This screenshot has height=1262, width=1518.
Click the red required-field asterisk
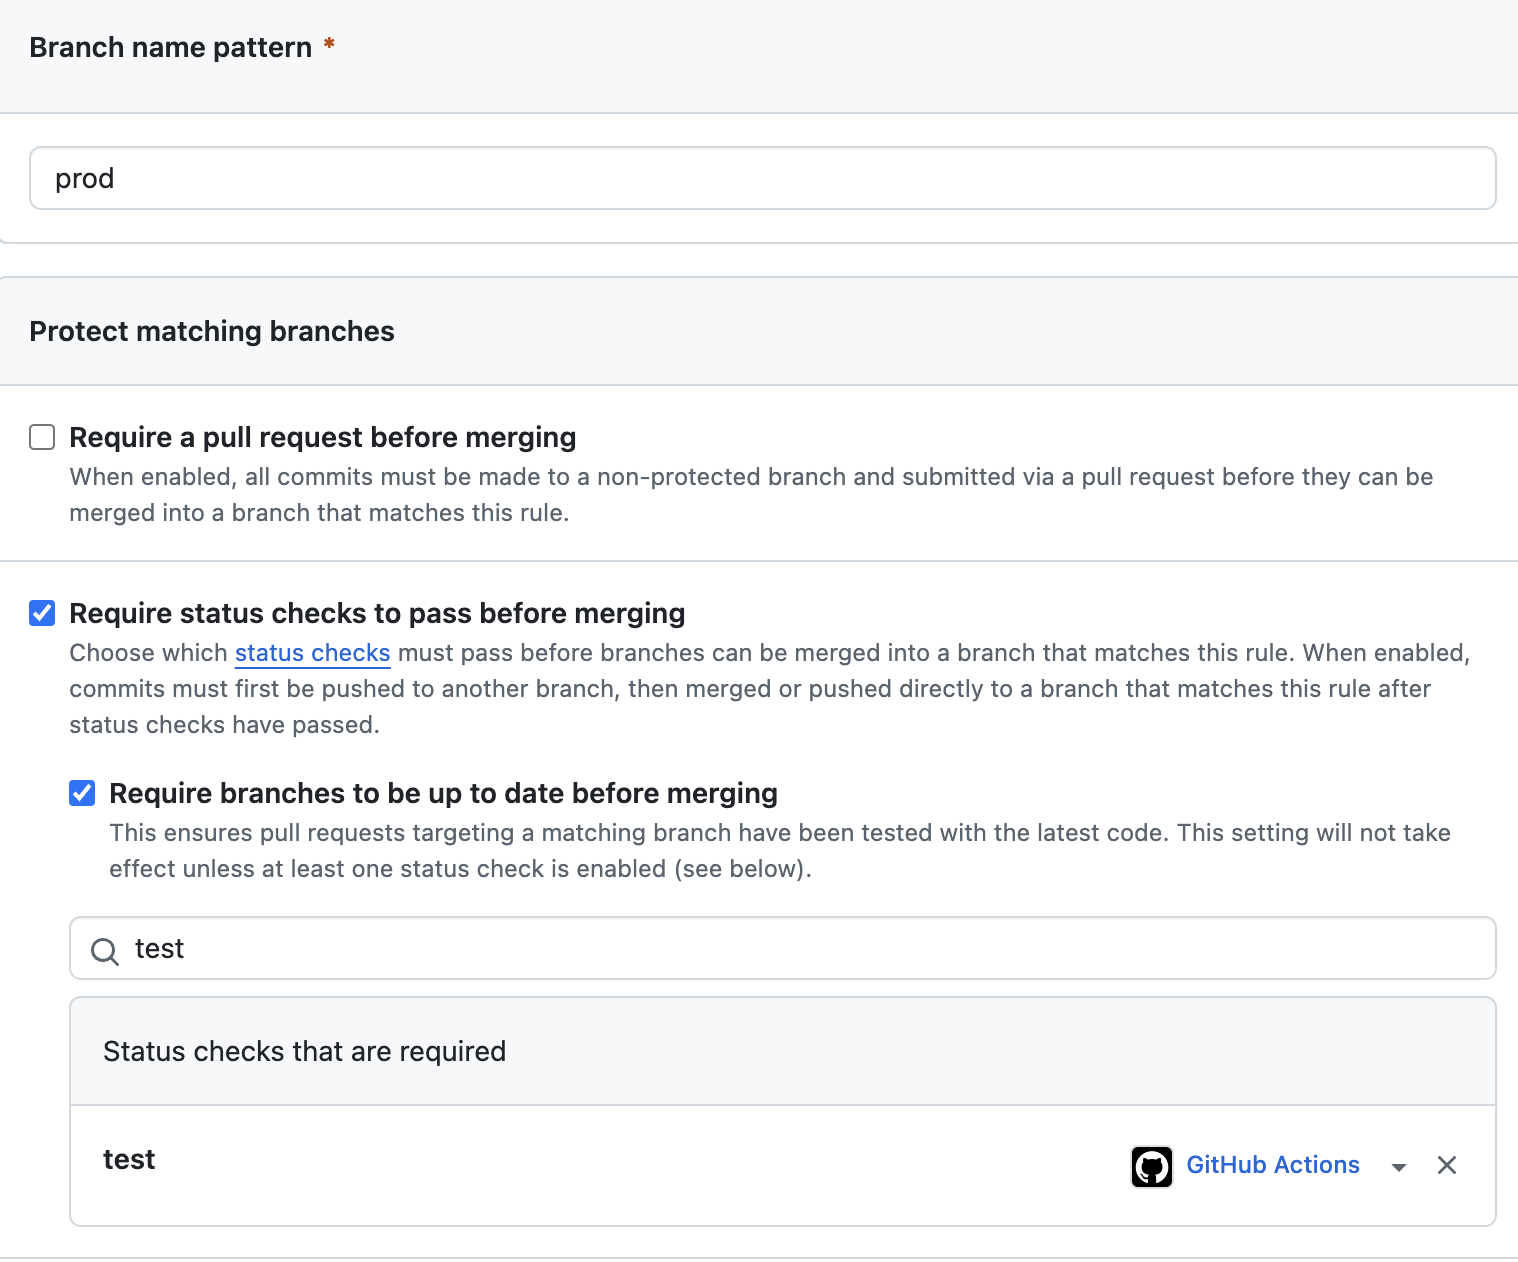pos(329,45)
